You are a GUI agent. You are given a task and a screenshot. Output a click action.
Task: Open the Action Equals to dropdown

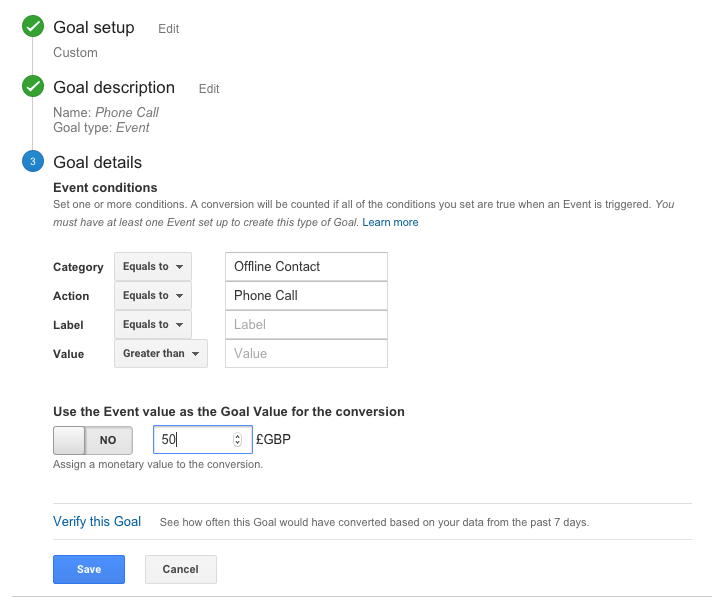coord(153,295)
